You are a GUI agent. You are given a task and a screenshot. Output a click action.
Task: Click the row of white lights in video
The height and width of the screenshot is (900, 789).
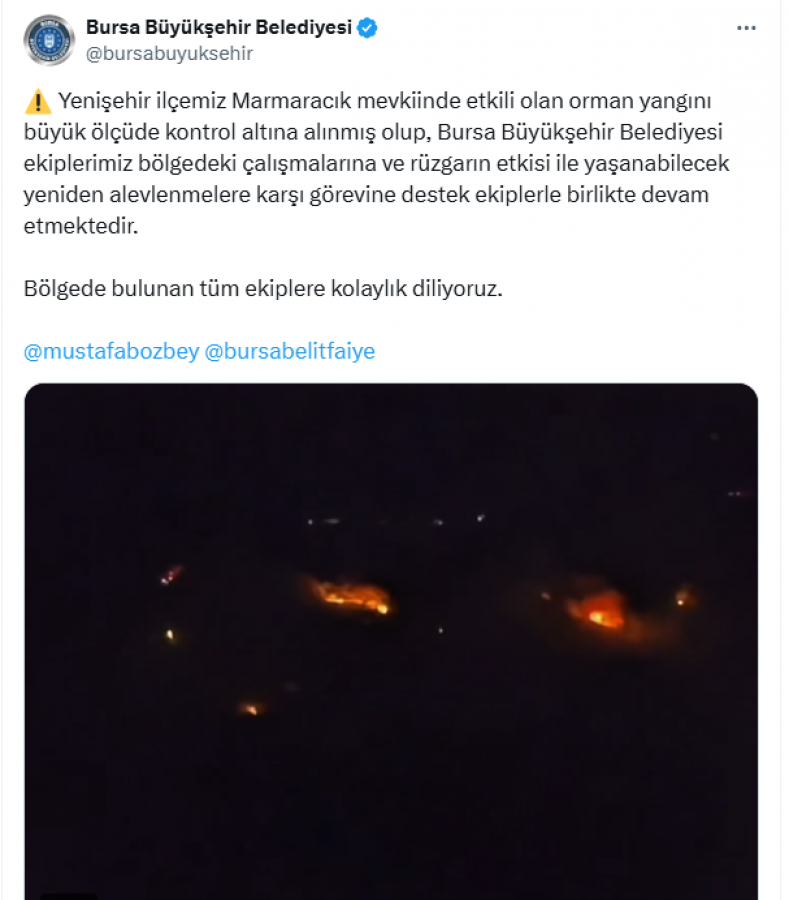coord(396,520)
